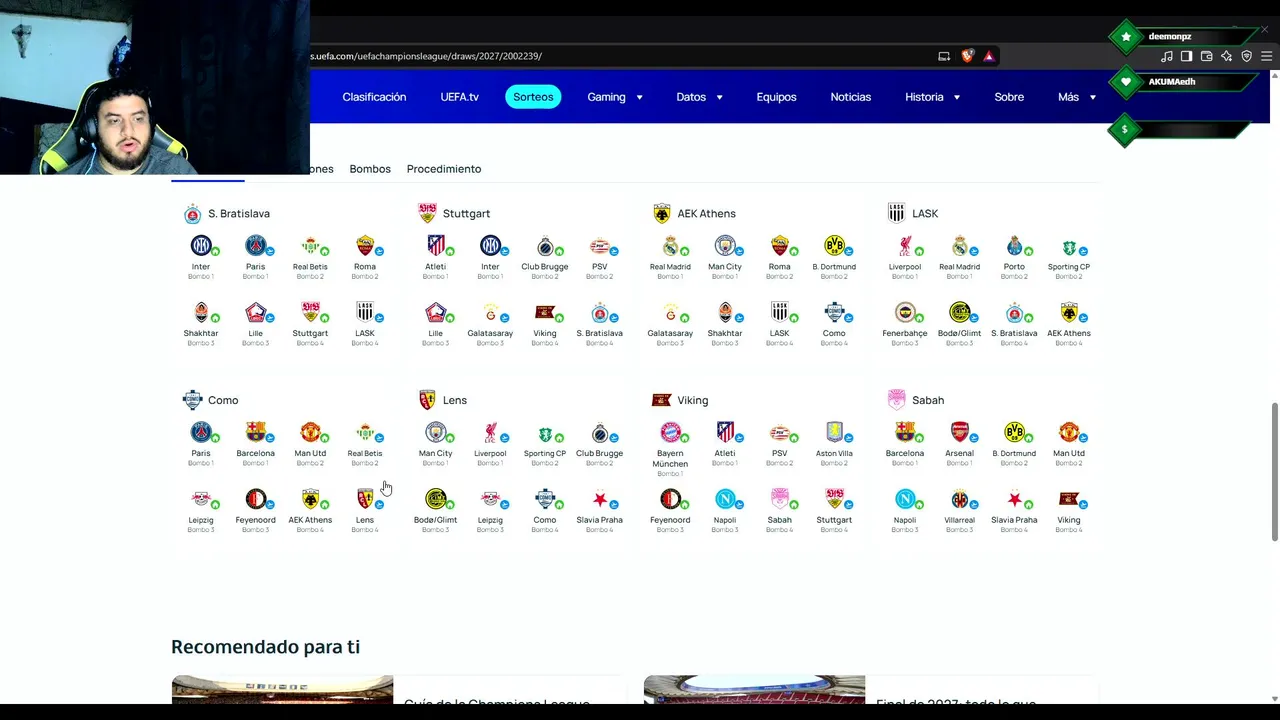Screen dimensions: 1280x720
Task: Switch to the Bombos tab
Action: [x=370, y=169]
